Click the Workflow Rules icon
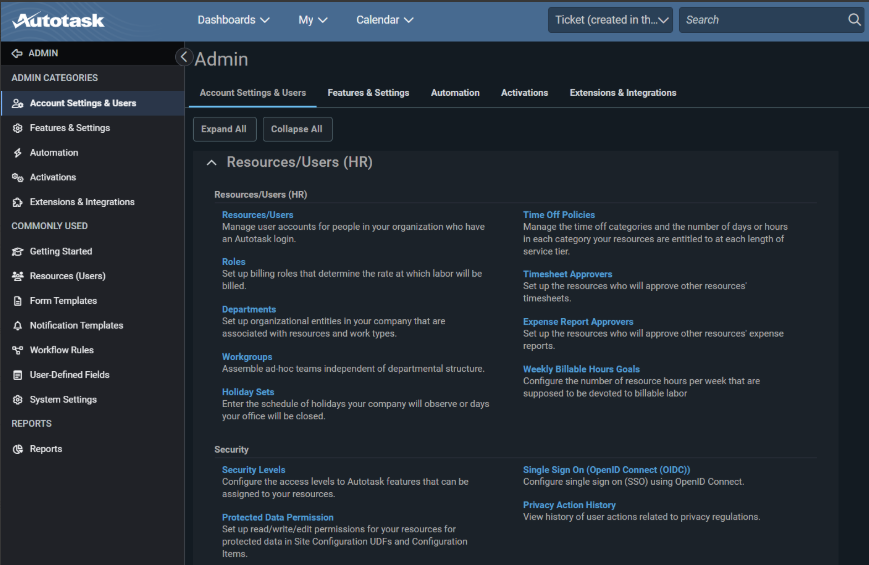Image resolution: width=869 pixels, height=565 pixels. 18,350
